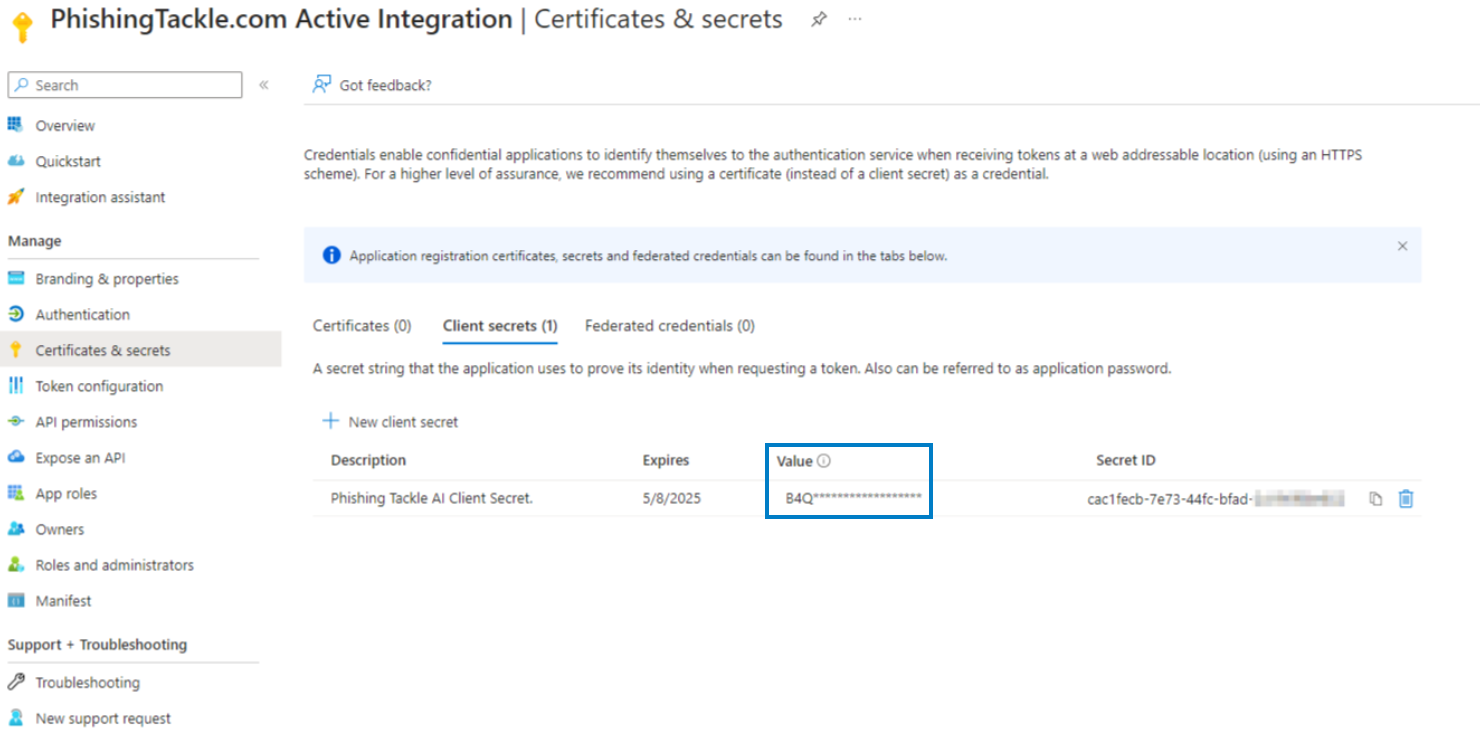Click the API permissions icon
Screen dimensions: 1480x755
[15, 422]
